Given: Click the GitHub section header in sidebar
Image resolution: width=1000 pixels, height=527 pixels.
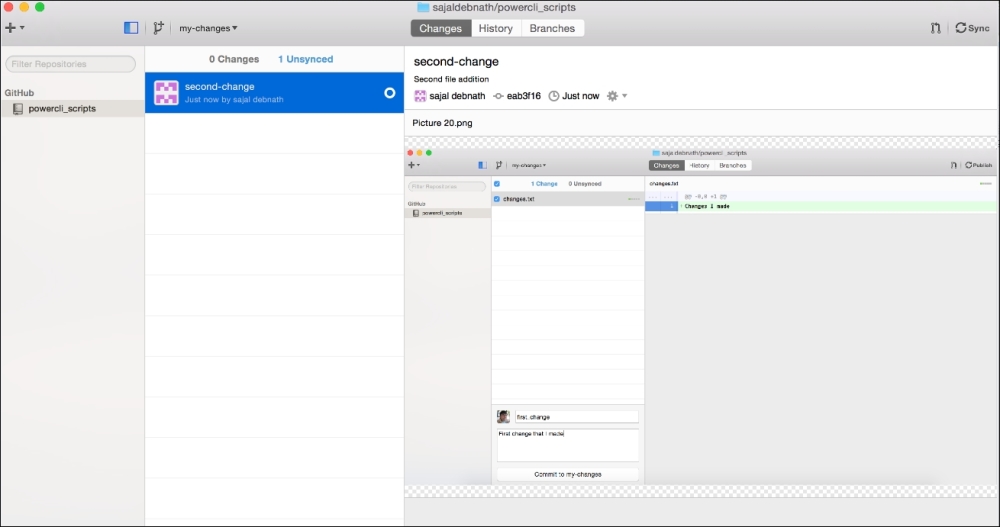Looking at the screenshot, I should pyautogui.click(x=19, y=93).
